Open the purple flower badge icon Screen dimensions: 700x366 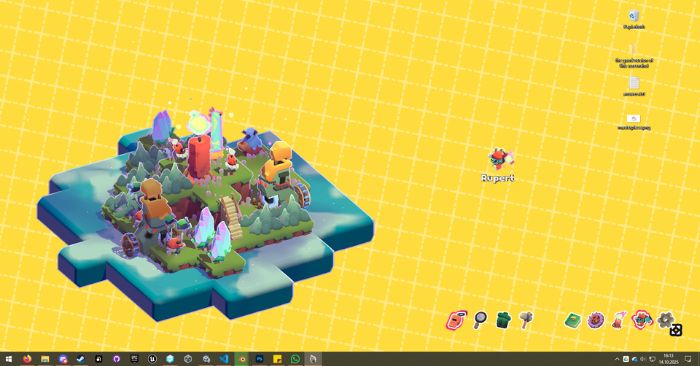pos(596,320)
